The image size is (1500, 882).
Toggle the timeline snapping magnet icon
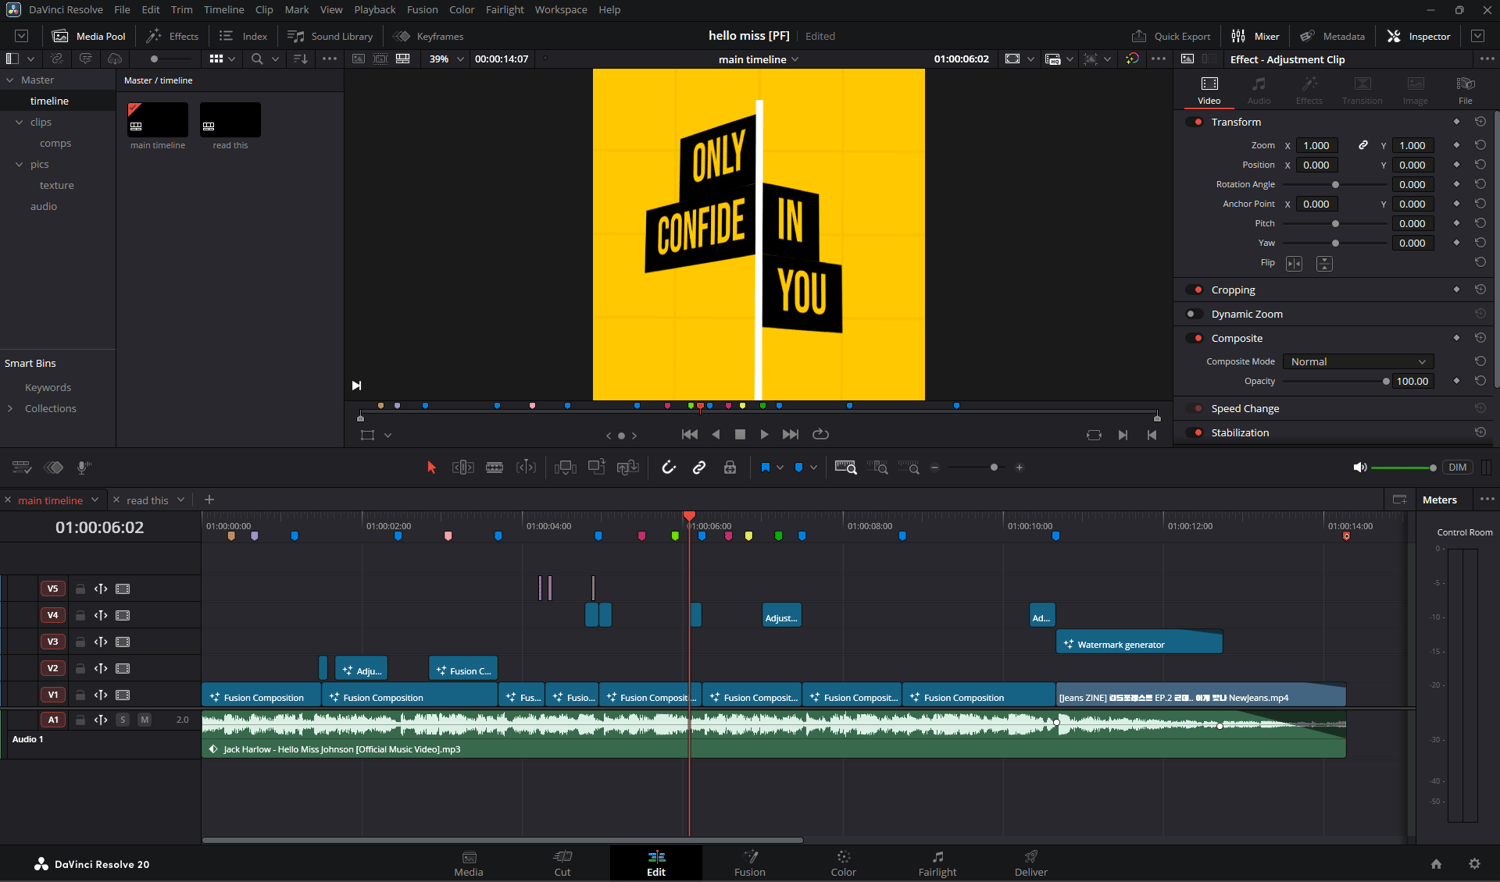click(x=669, y=467)
